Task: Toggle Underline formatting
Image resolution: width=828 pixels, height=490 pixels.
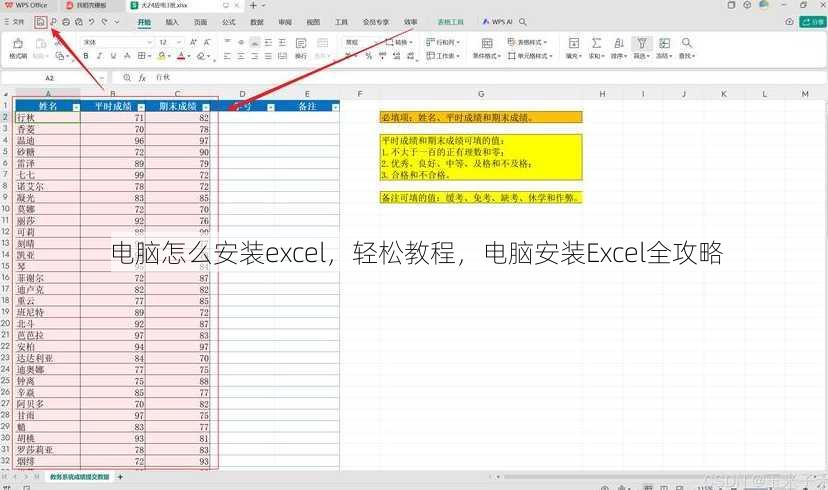Action: [x=113, y=56]
